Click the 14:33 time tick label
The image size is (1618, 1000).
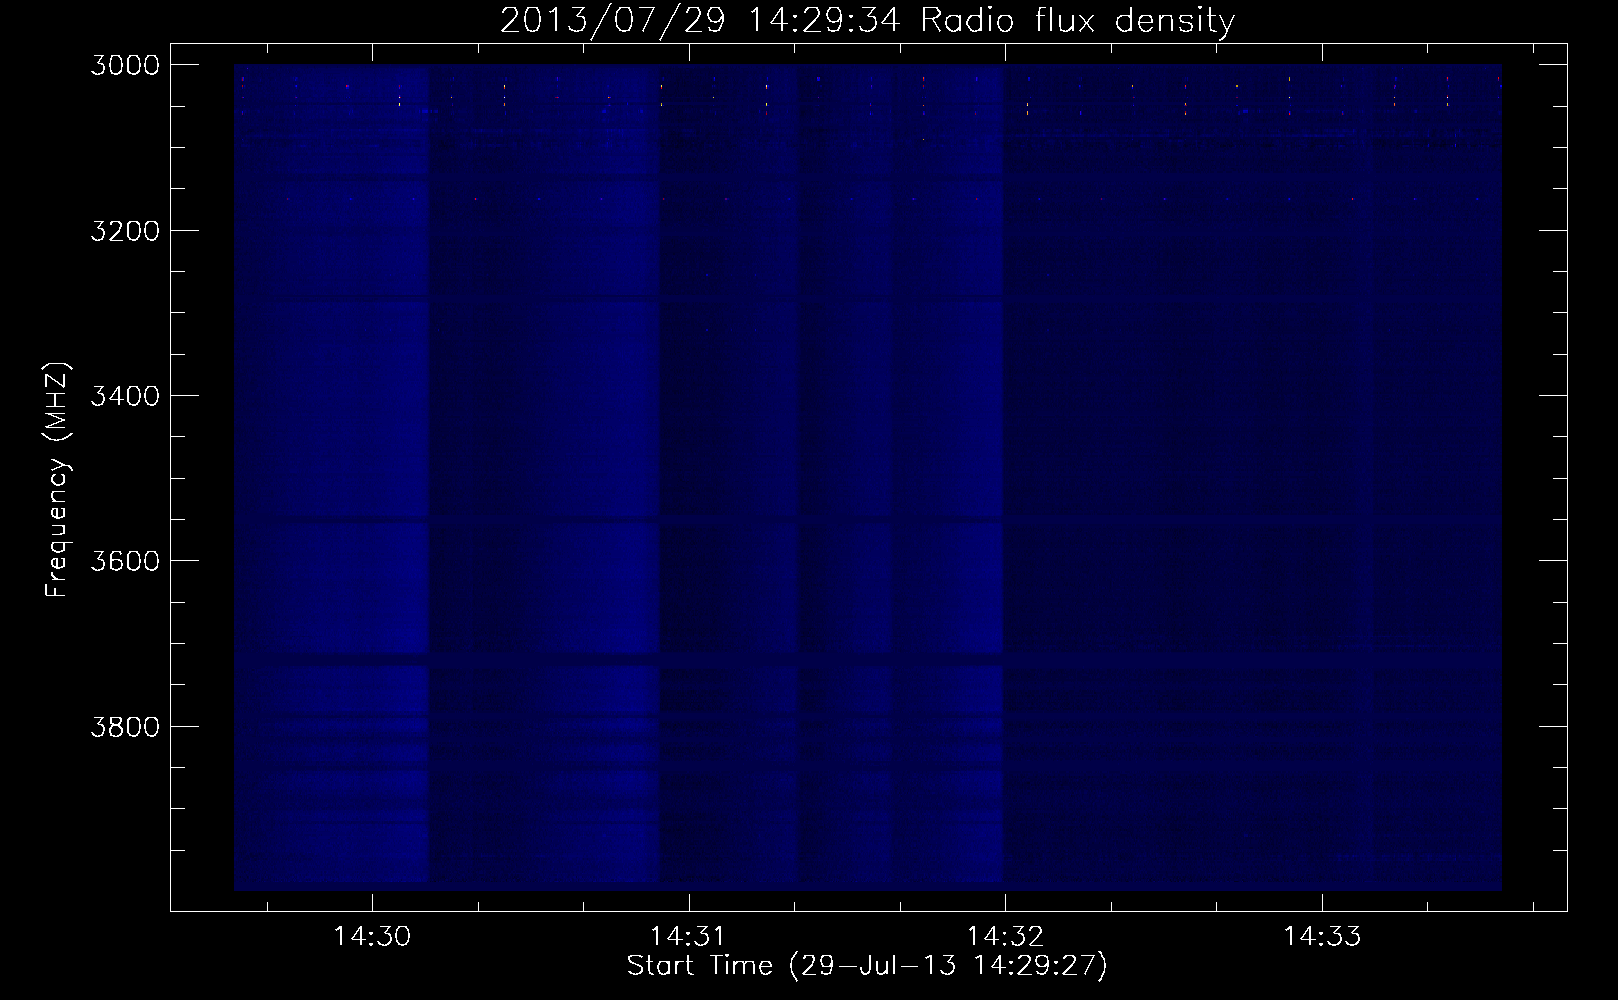click(x=1322, y=937)
